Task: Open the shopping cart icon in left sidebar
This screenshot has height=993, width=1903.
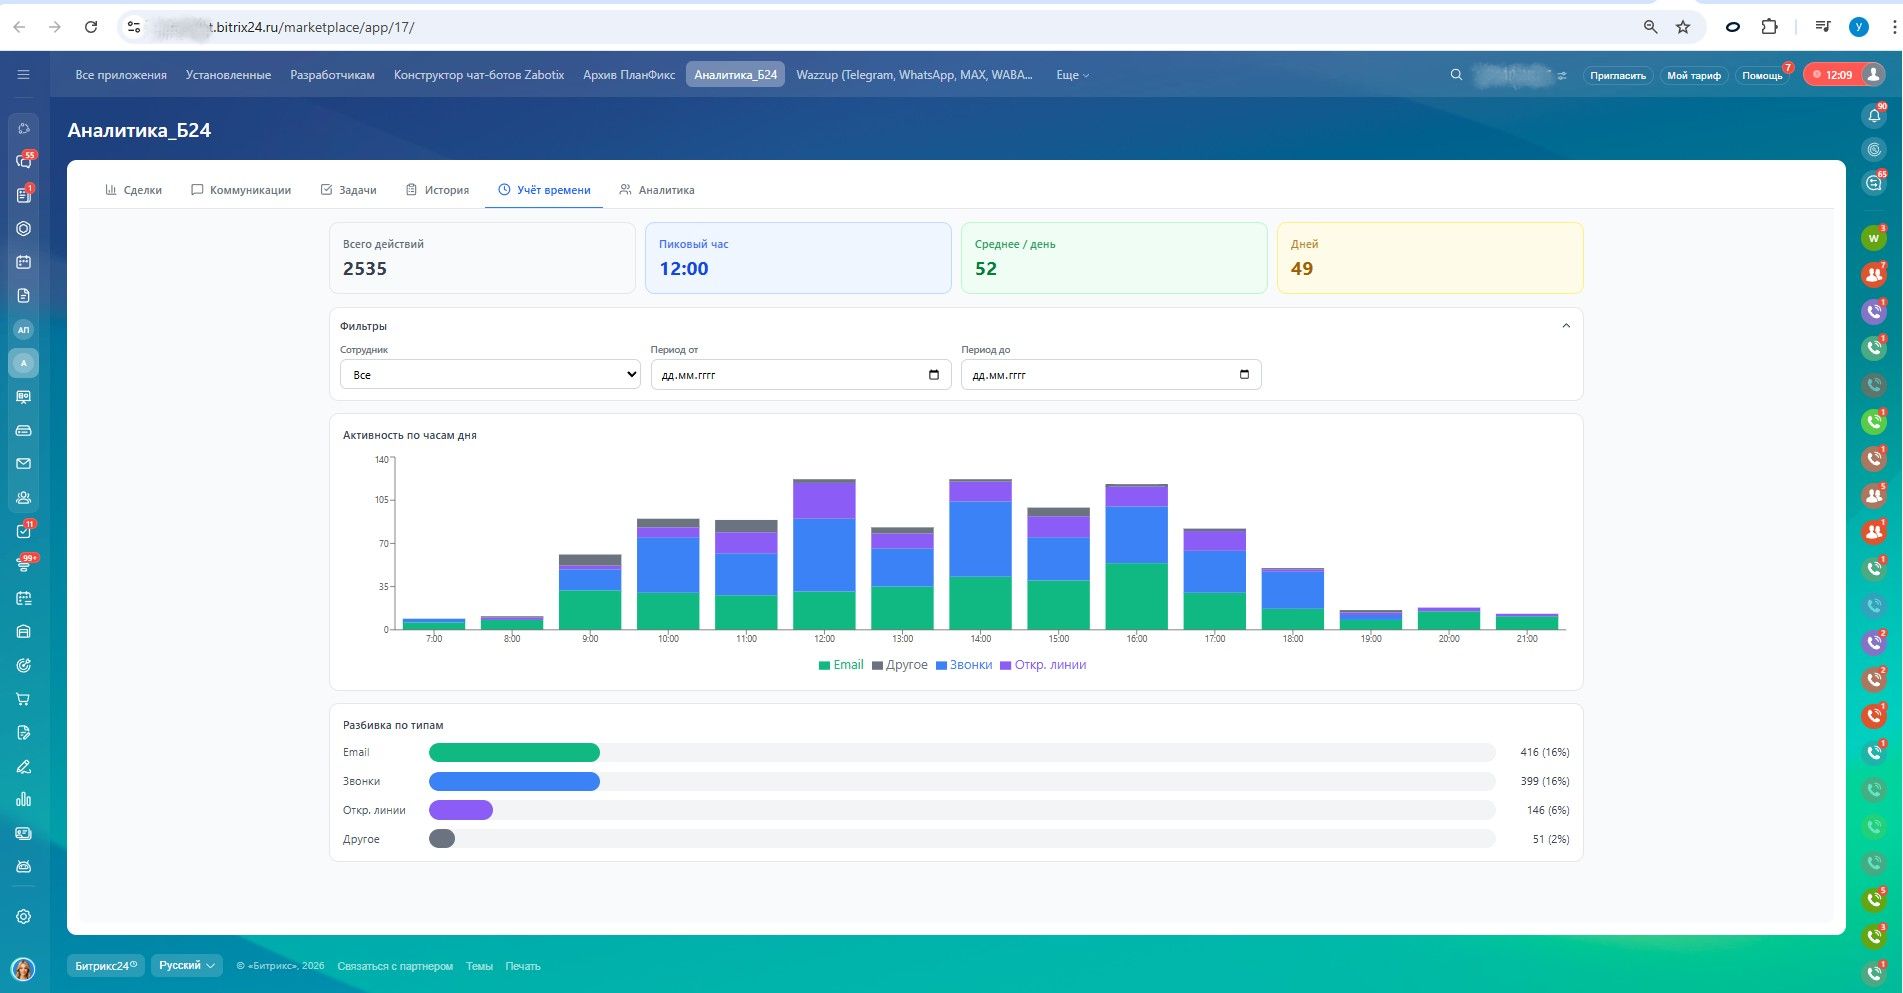Action: [x=24, y=699]
